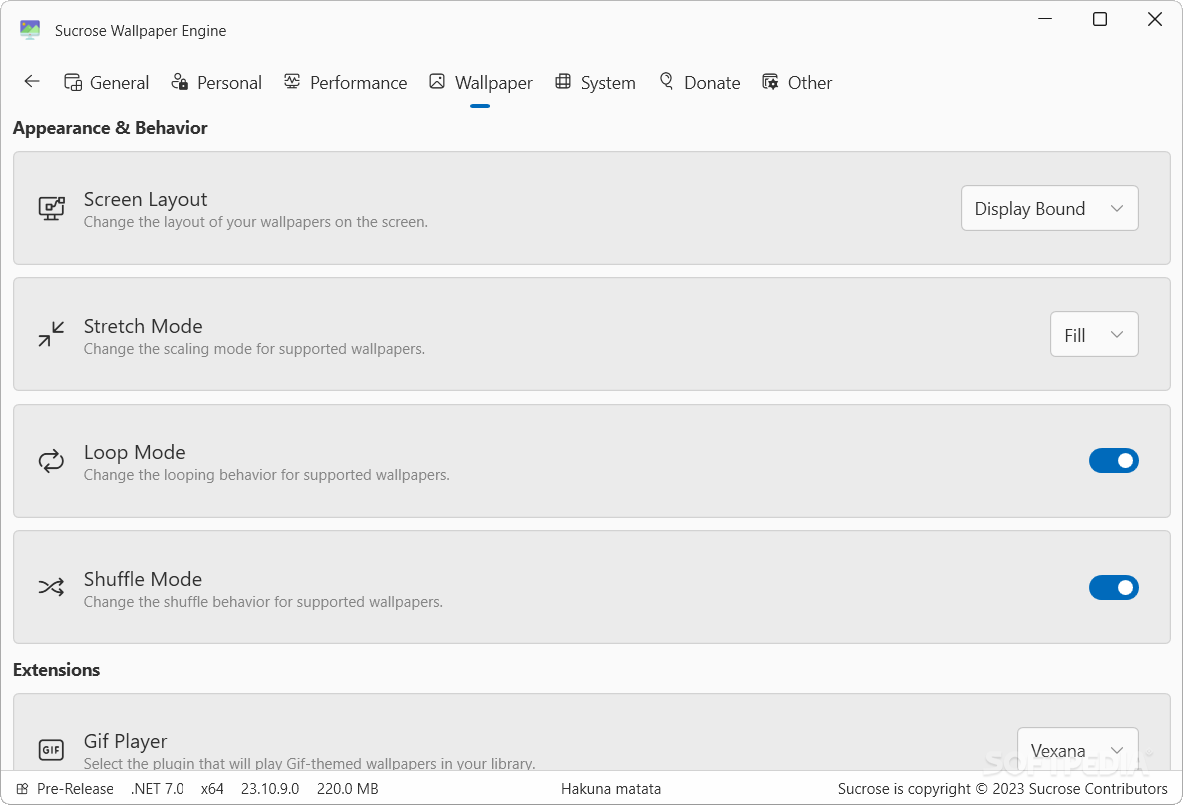Click the x64 architecture text

(212, 788)
